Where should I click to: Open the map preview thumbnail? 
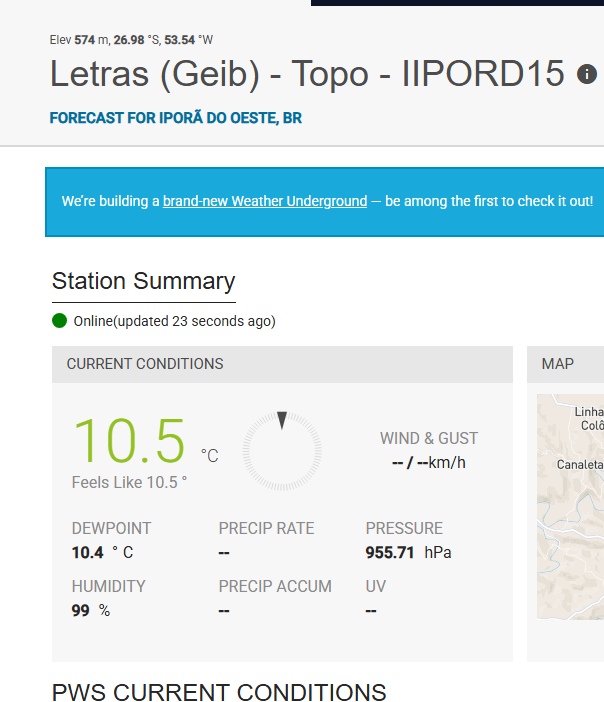tap(571, 500)
